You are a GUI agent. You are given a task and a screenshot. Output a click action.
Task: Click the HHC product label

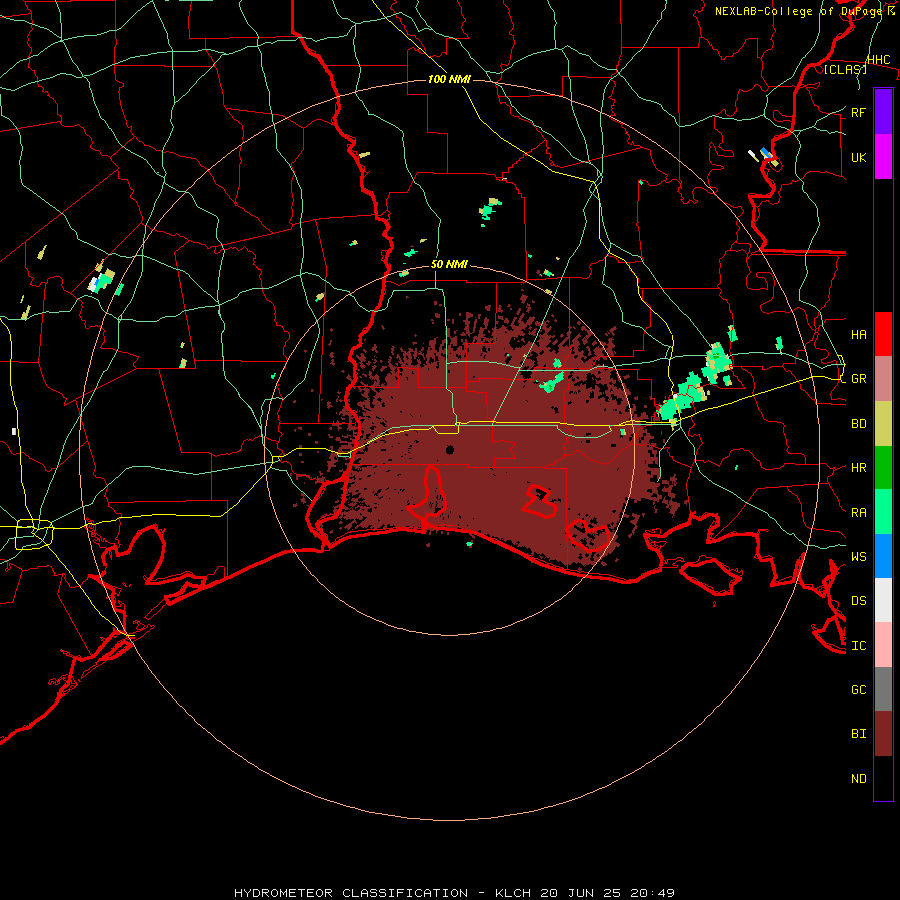pyautogui.click(x=878, y=60)
